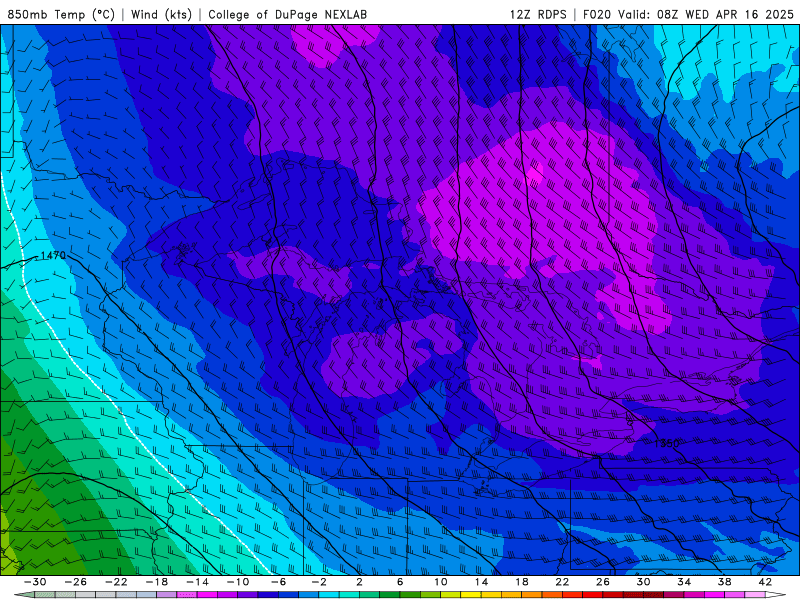
Task: Click the '-6' color scale label
Action: (x=279, y=582)
